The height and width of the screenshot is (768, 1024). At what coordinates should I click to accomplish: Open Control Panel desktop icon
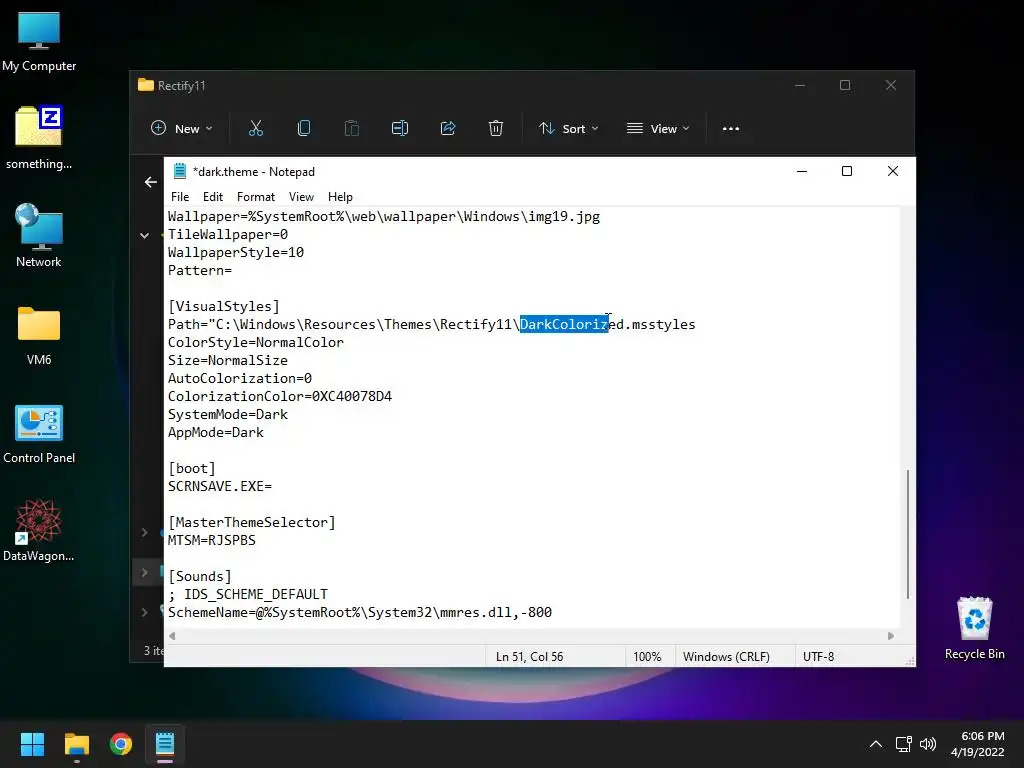click(x=39, y=434)
